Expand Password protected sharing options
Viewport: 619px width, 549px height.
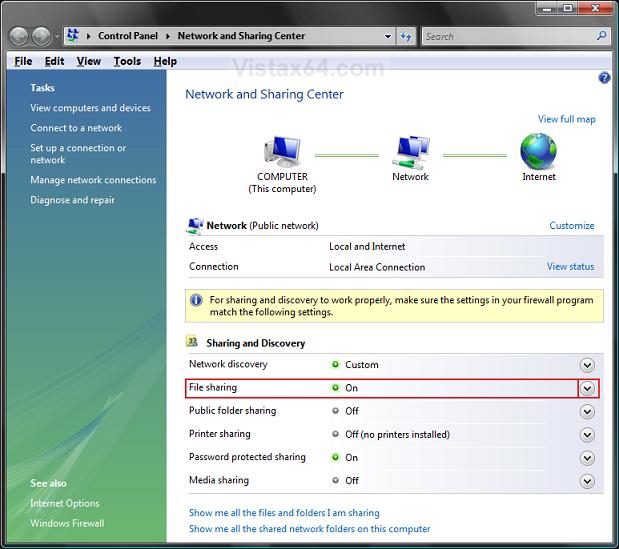(x=587, y=458)
